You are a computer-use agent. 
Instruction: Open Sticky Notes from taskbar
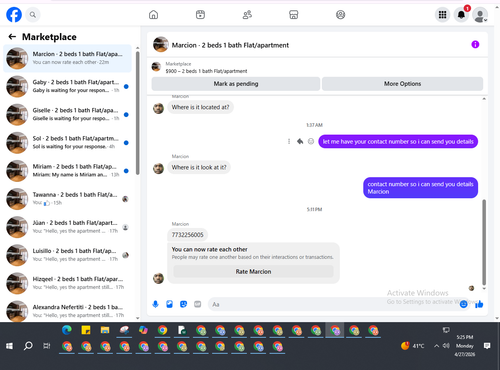86,330
